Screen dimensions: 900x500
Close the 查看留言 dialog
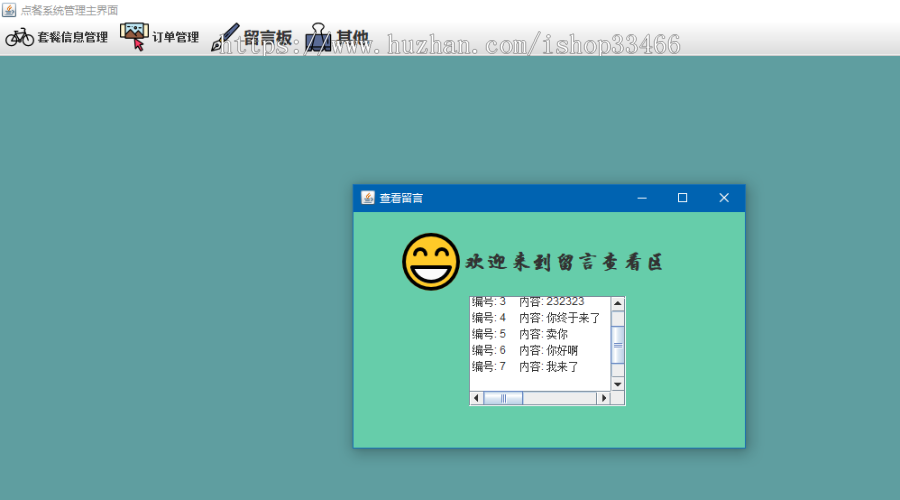pos(724,198)
